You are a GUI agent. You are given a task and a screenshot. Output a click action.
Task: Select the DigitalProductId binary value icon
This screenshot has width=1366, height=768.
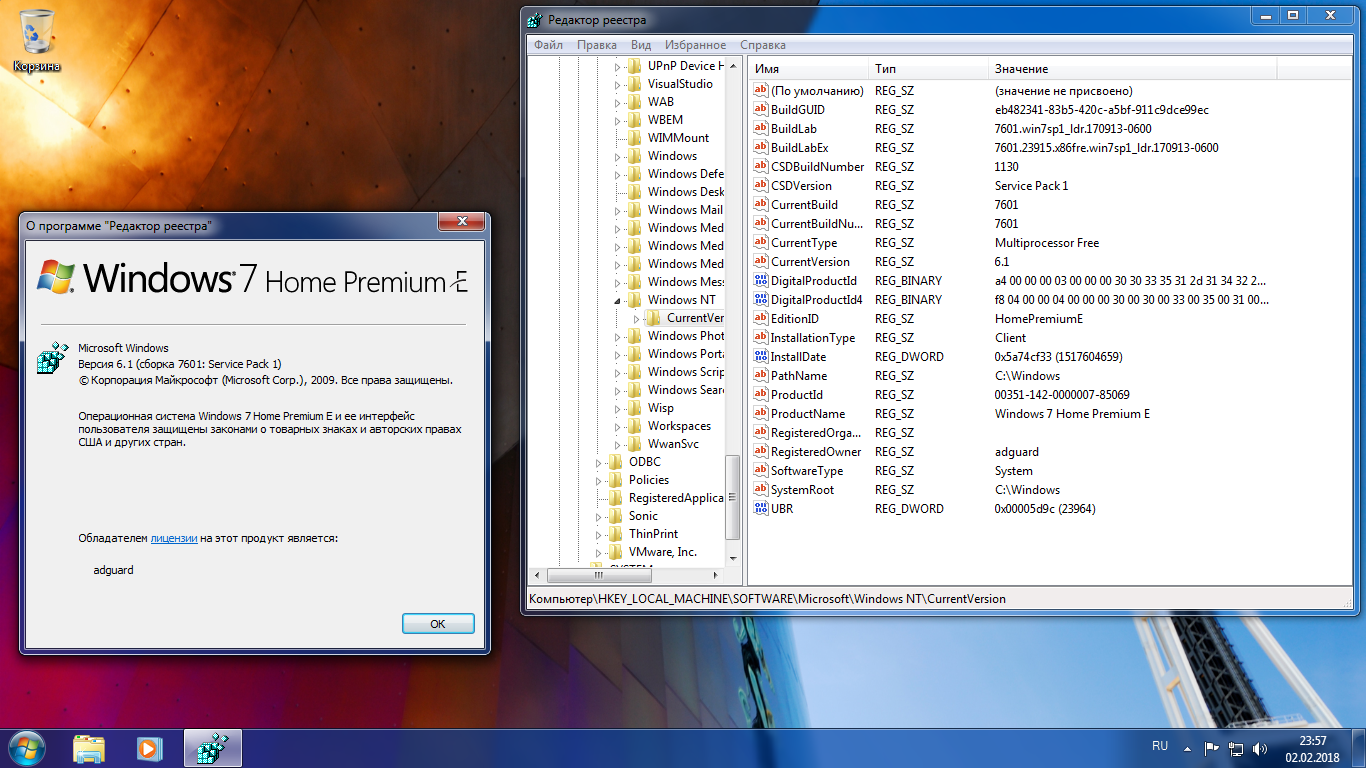[760, 281]
